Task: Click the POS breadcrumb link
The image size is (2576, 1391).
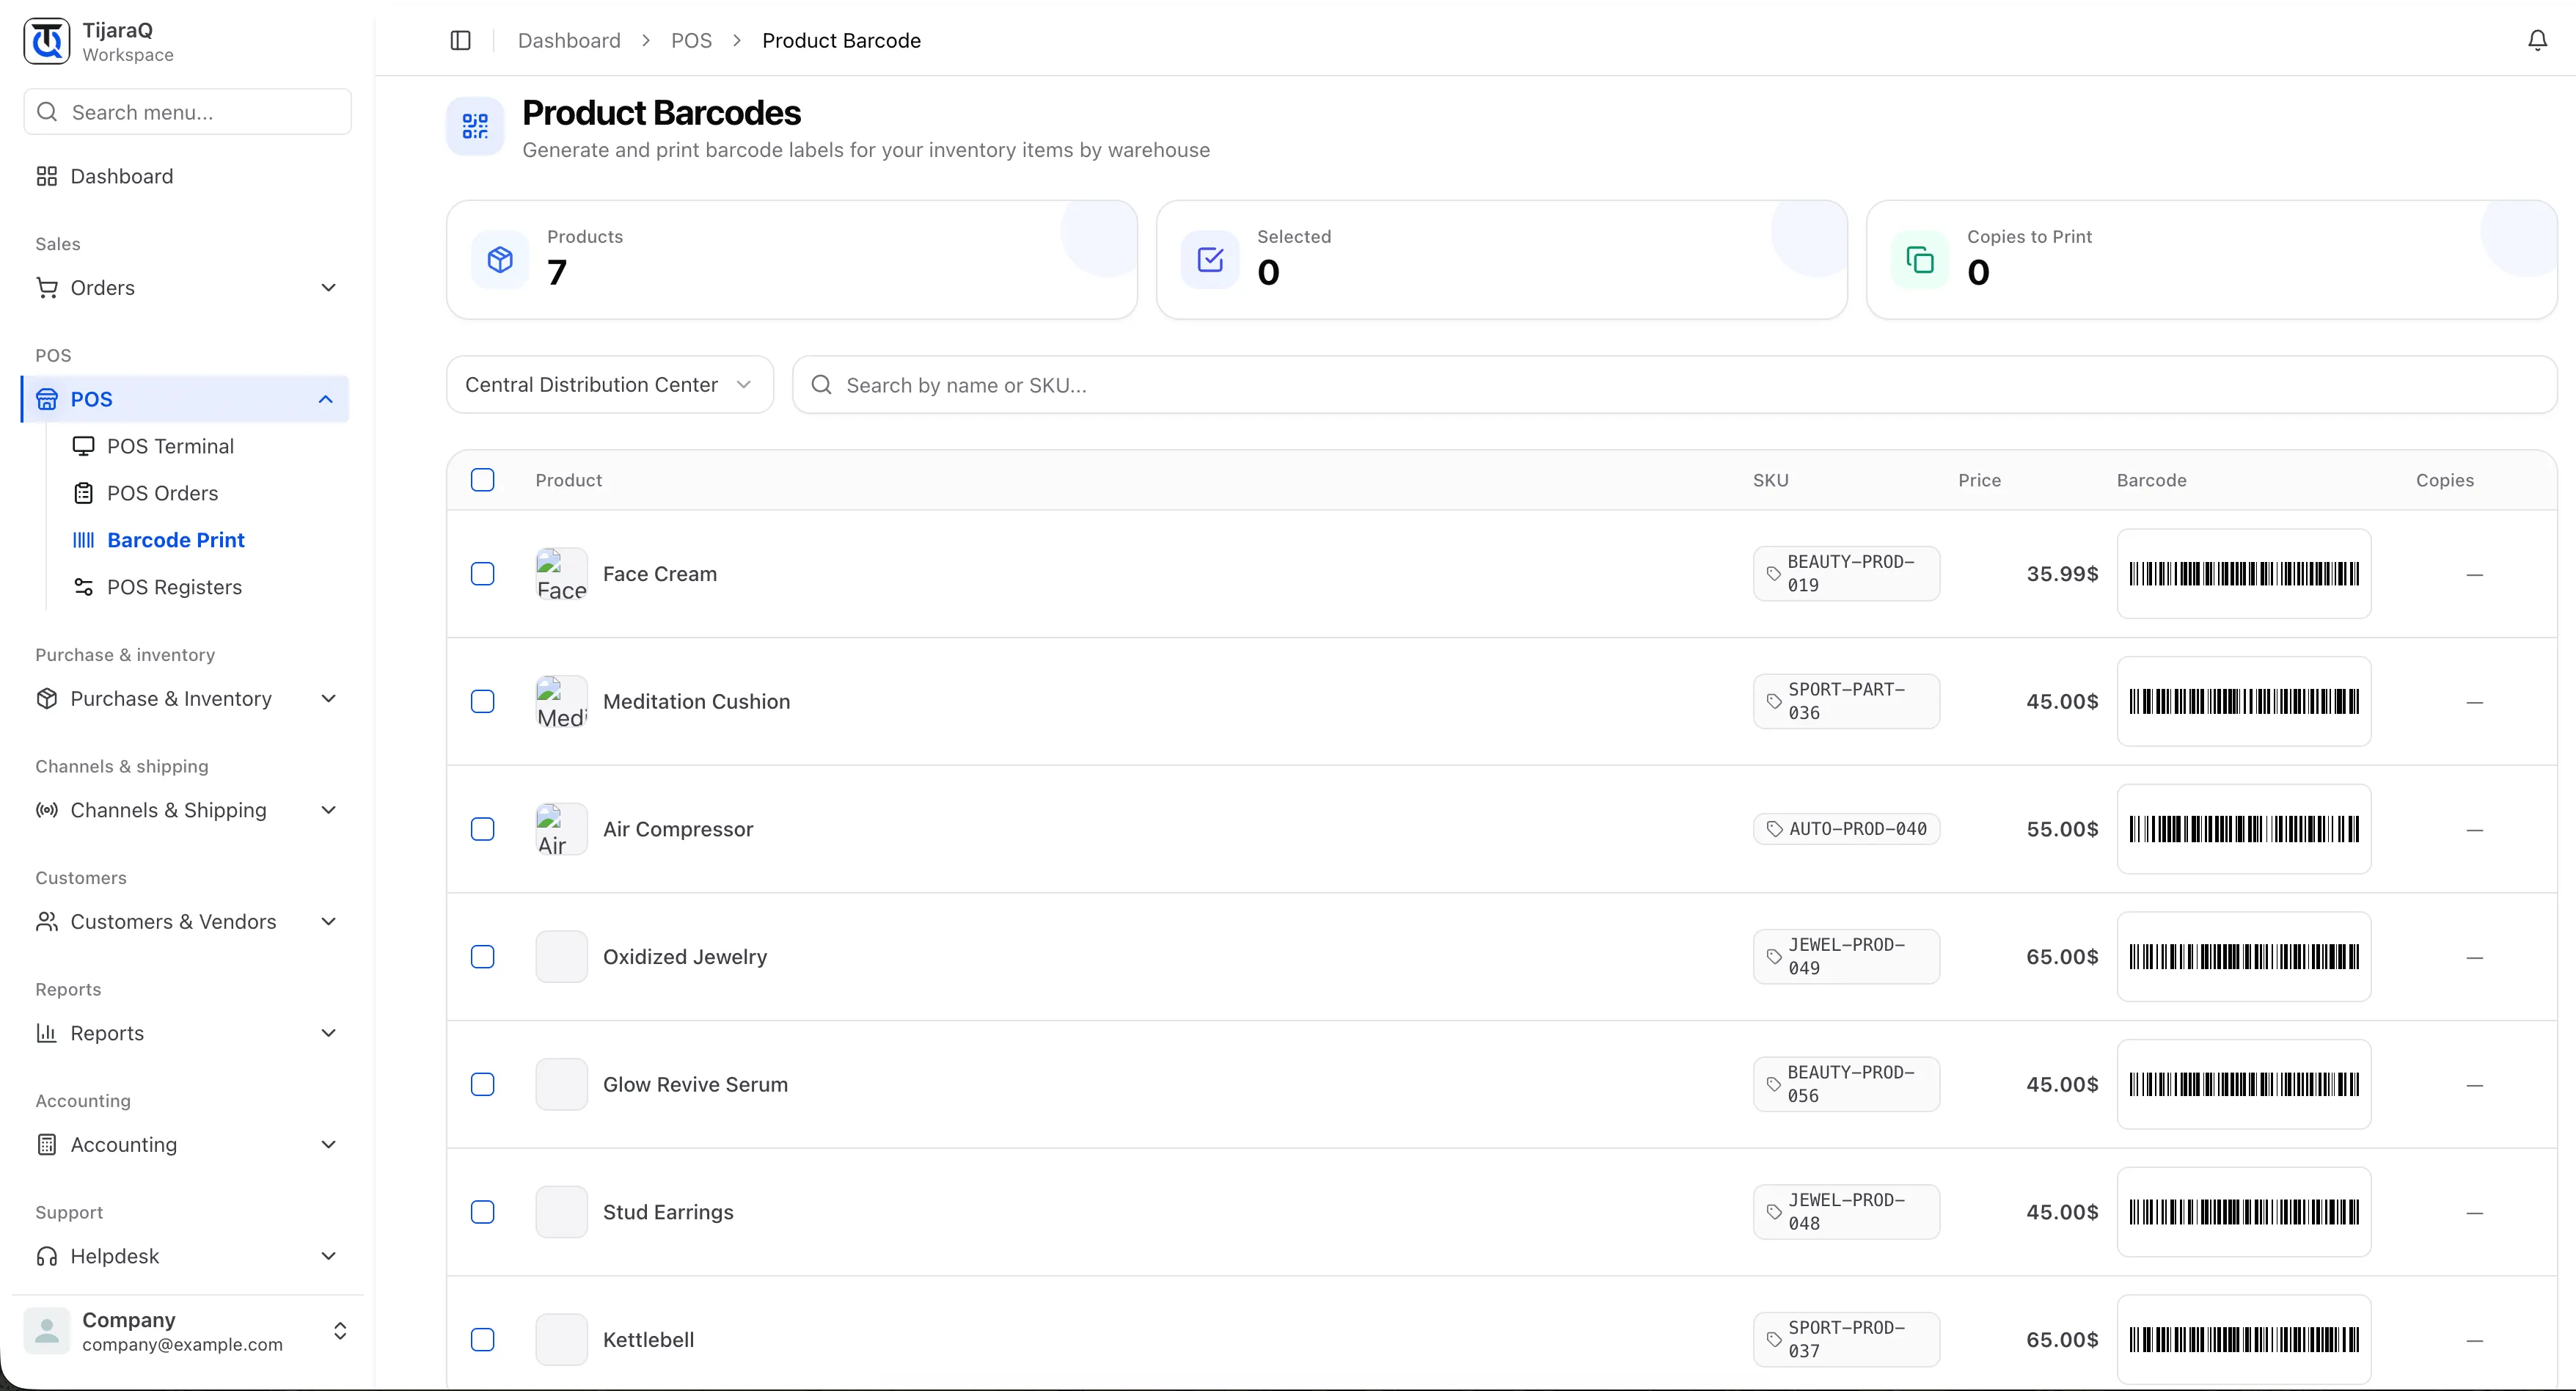Action: tap(691, 40)
